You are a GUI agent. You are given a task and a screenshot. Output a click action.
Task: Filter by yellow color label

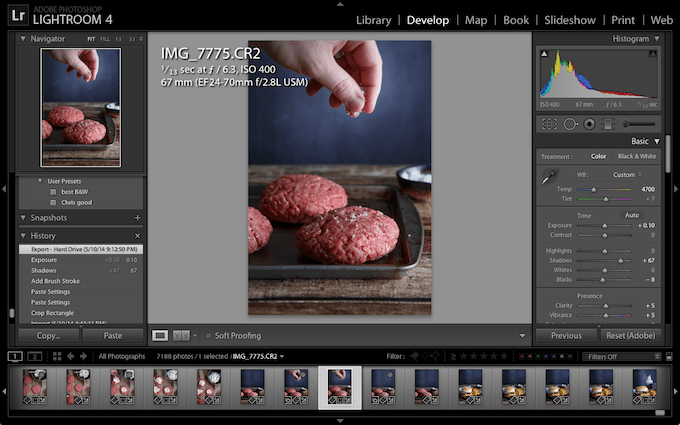[x=530, y=356]
